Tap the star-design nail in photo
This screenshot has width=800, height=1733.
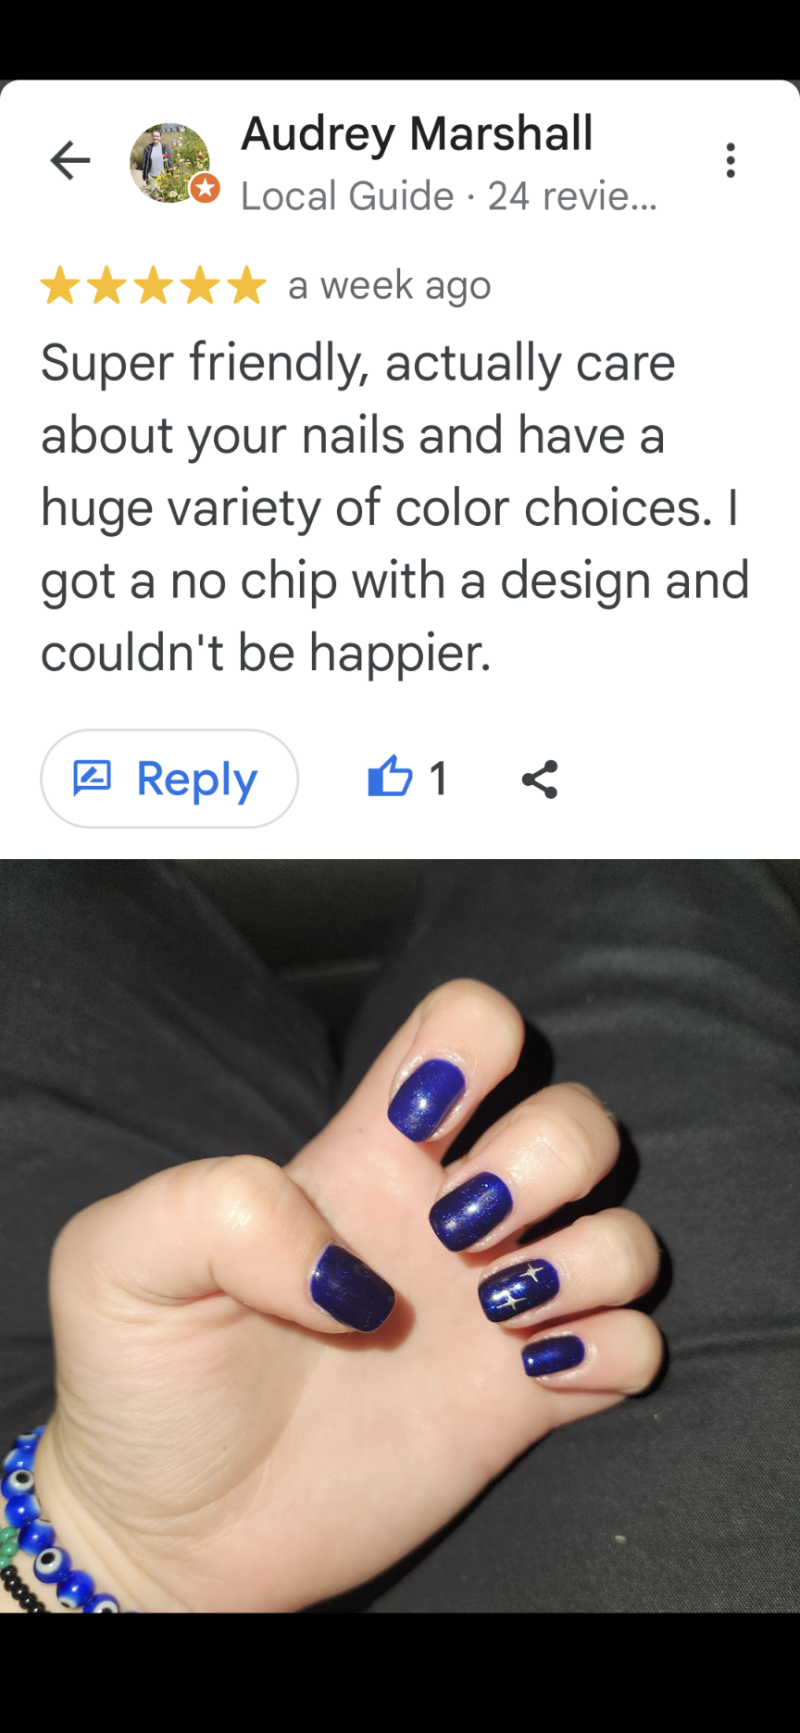click(518, 1290)
